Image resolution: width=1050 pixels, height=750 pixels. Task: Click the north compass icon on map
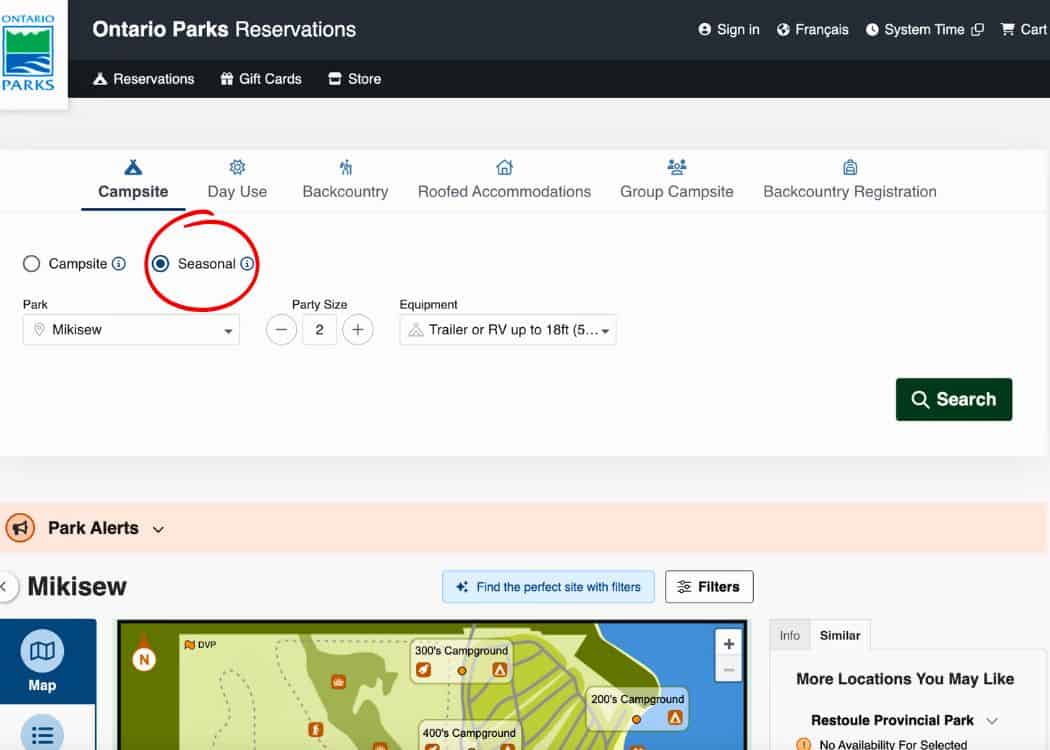pos(144,659)
